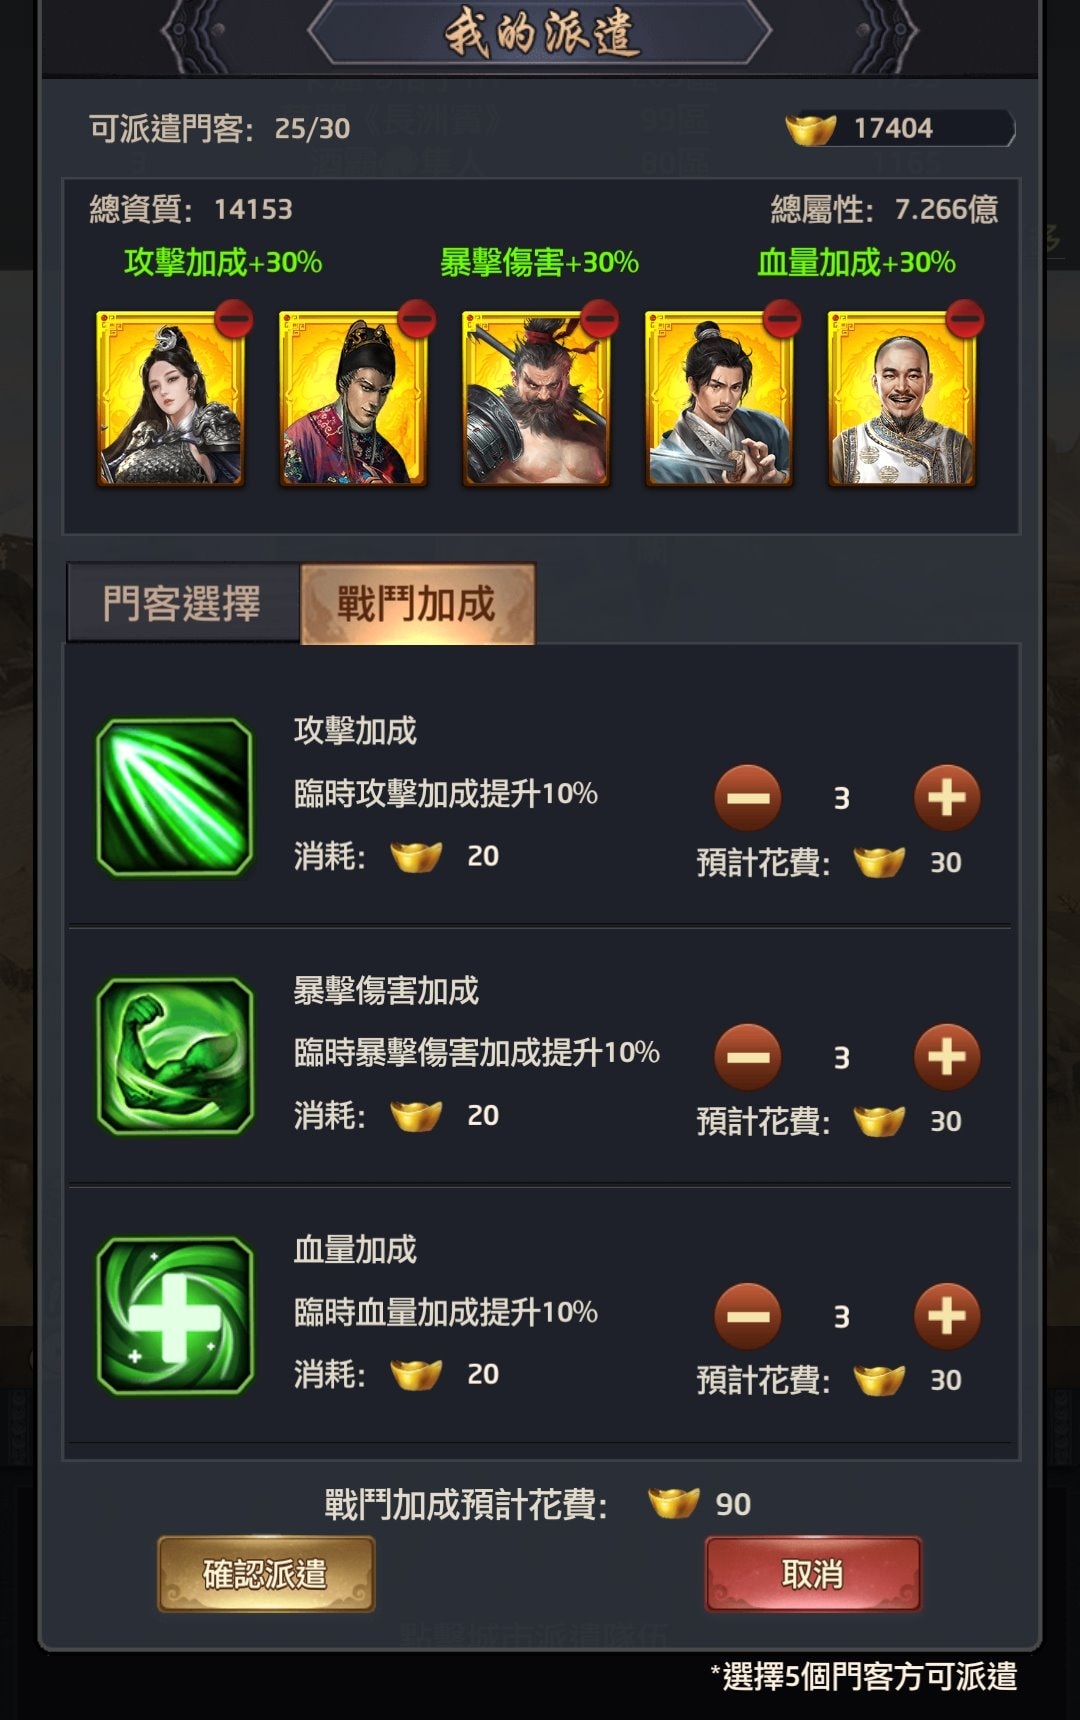
Task: Decrease the 暴擊傷害加成 count with minus
Action: (x=747, y=1056)
